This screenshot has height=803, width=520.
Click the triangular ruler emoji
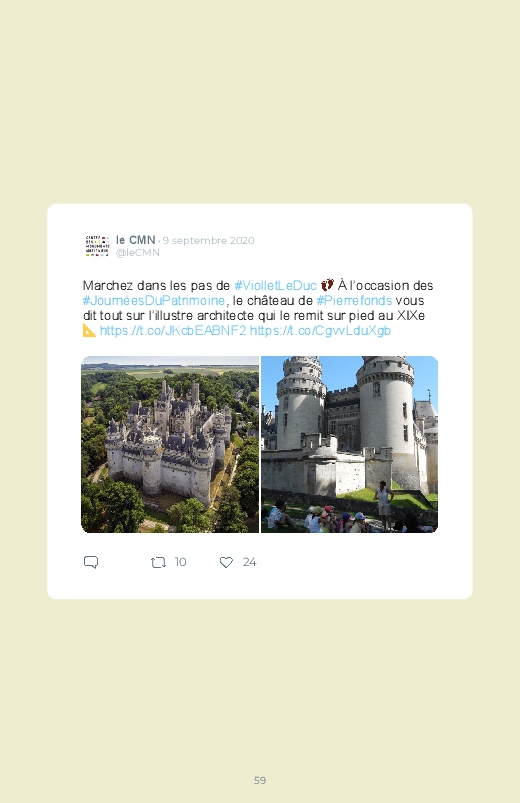[89, 330]
